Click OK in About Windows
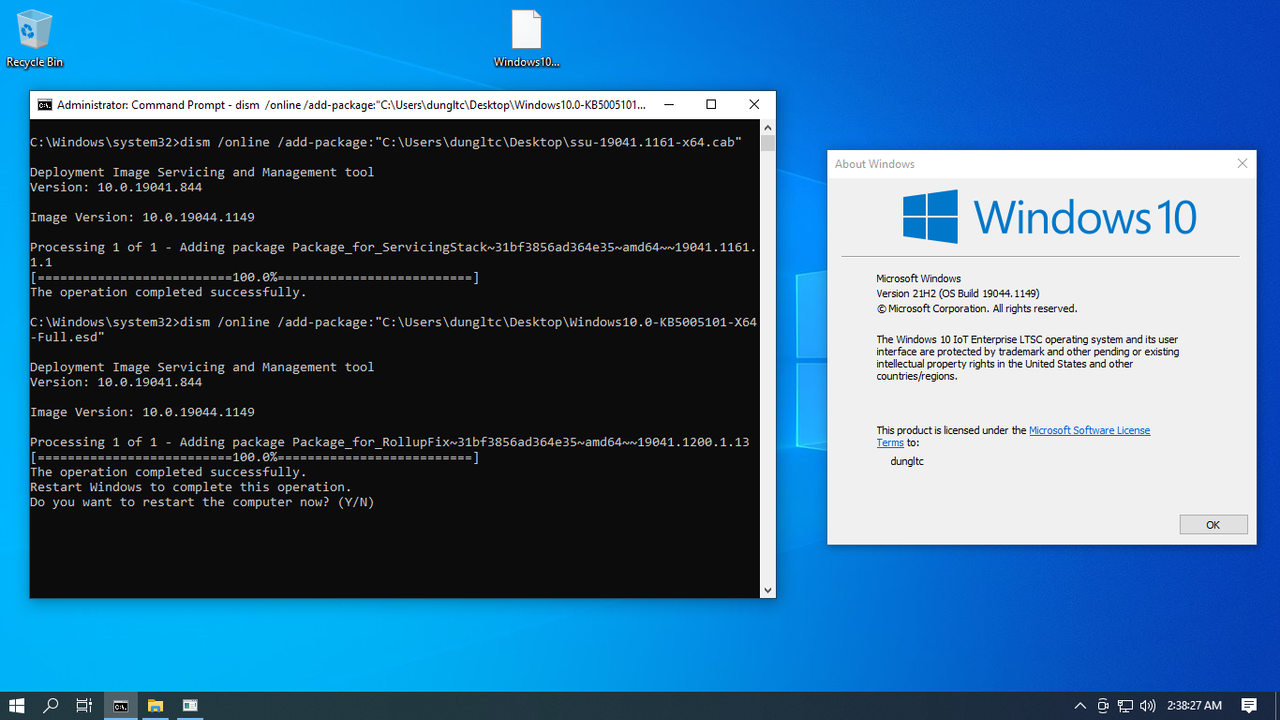 click(x=1213, y=525)
